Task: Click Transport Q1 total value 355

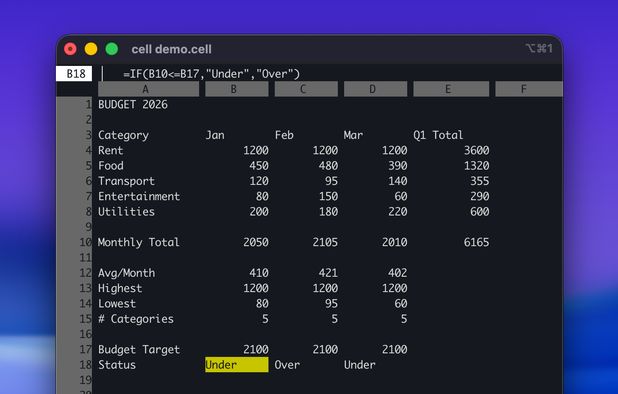Action: (x=480, y=181)
